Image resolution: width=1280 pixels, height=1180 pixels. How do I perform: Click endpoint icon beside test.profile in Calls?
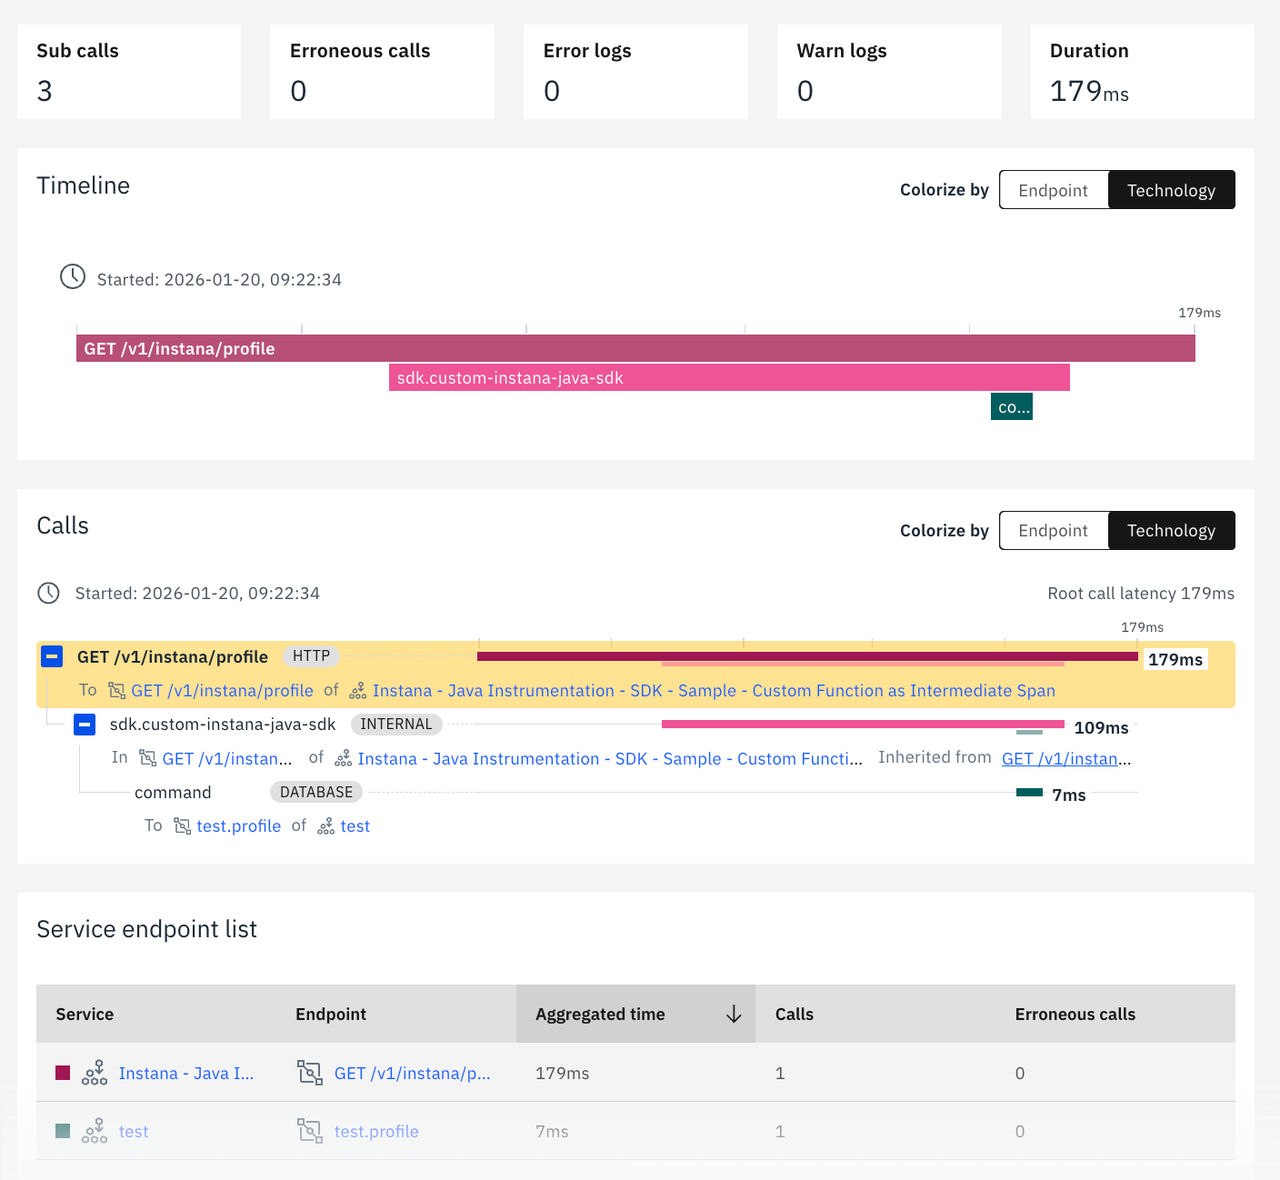[182, 826]
